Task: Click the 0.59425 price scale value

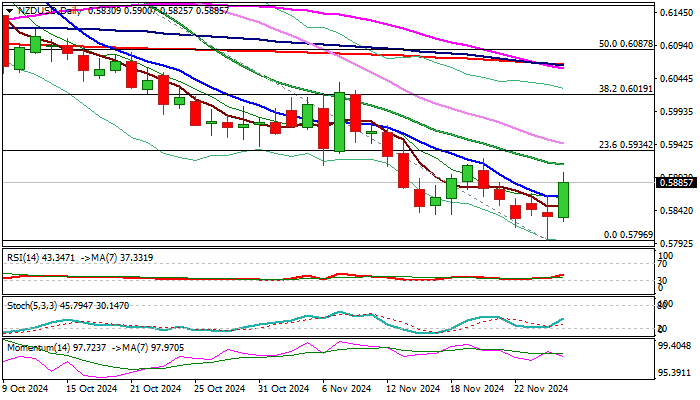Action: [676, 144]
